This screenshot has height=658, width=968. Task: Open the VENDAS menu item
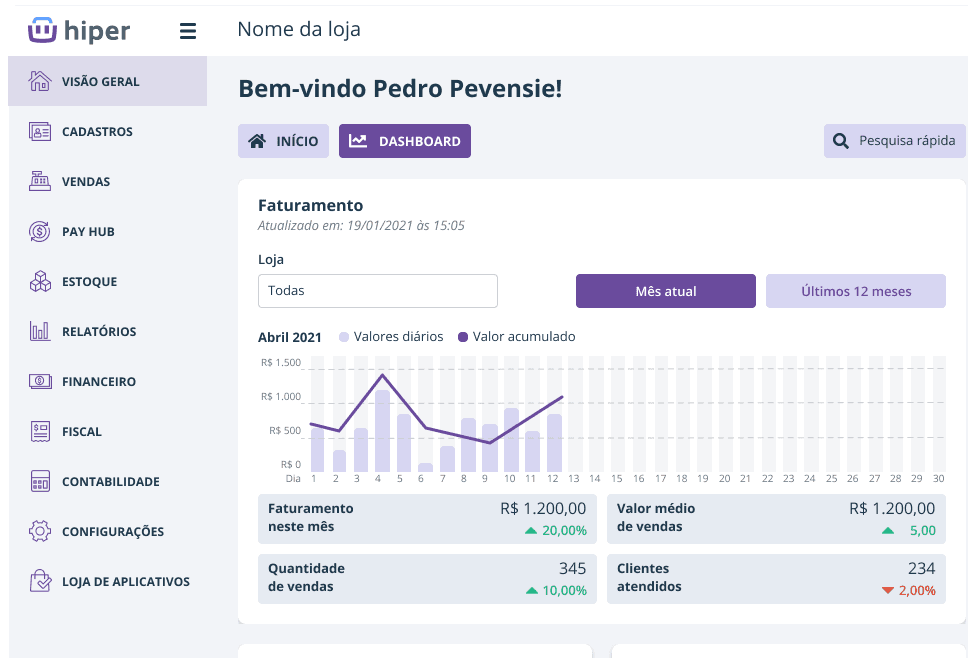[x=107, y=181]
